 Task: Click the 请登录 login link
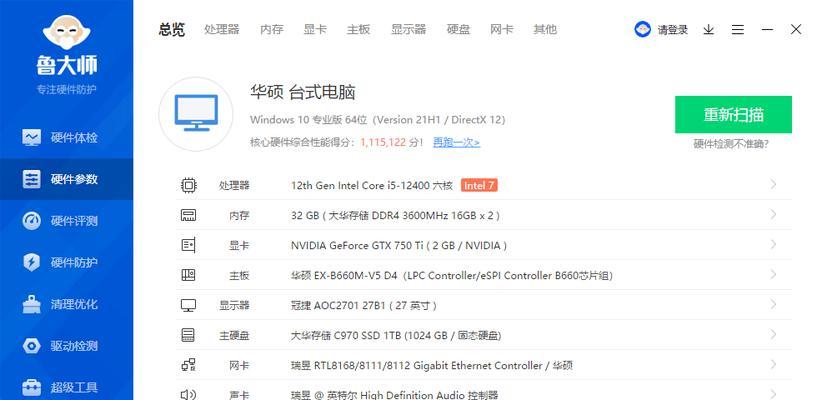672,30
